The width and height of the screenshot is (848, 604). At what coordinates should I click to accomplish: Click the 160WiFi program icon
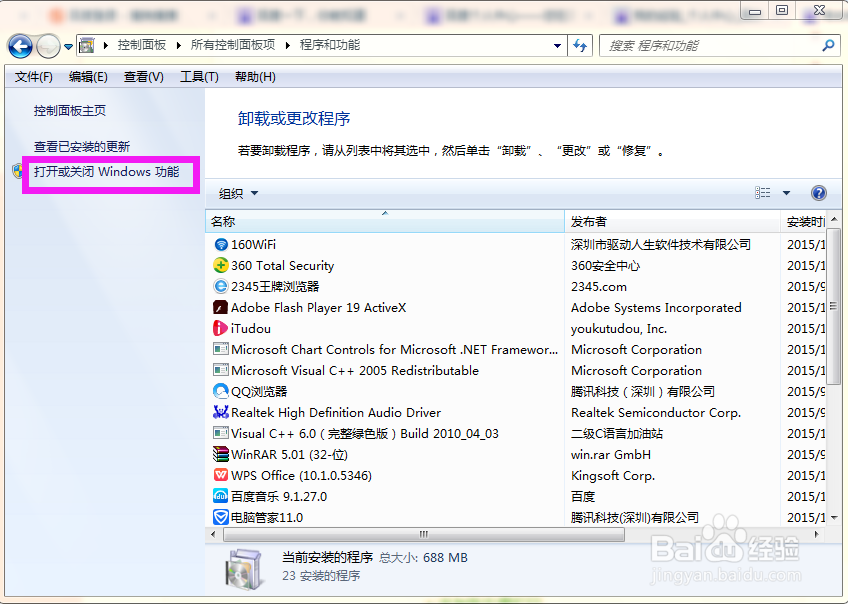(221, 245)
